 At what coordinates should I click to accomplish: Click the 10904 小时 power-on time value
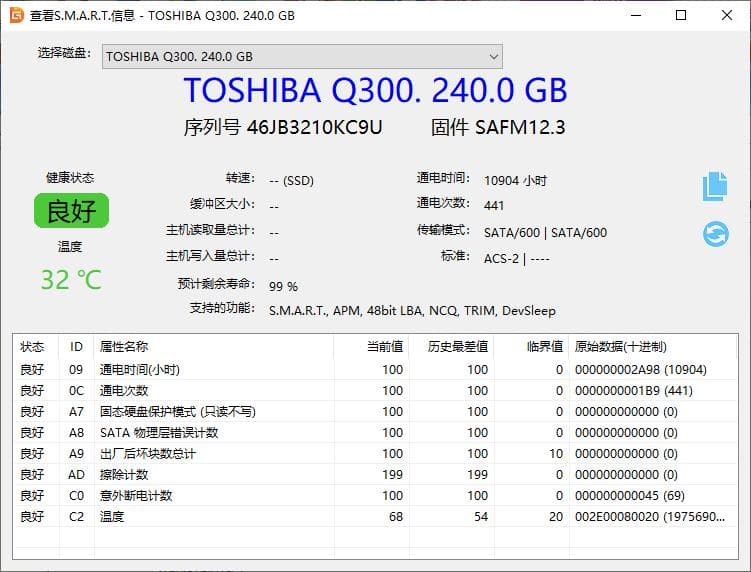pos(515,181)
